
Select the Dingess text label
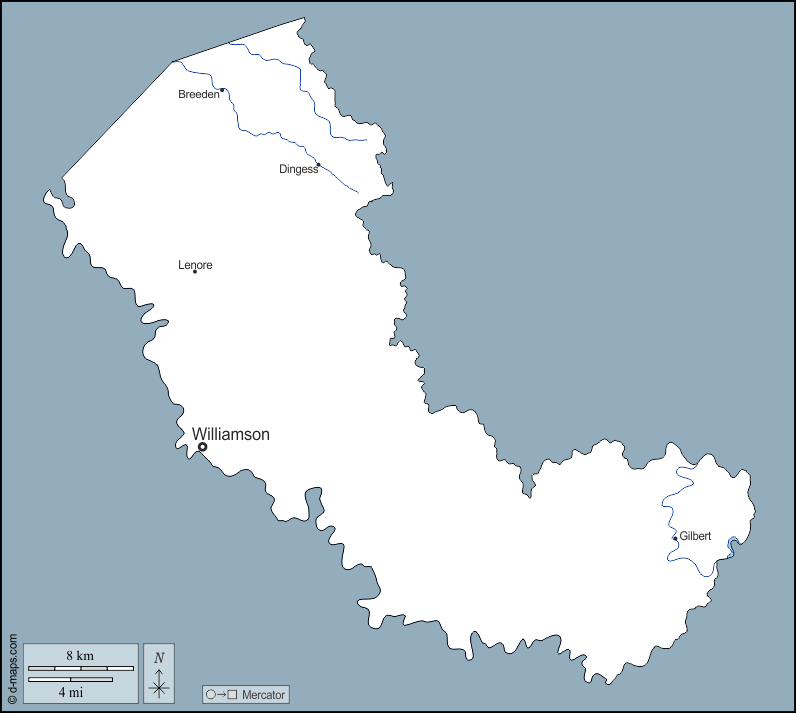tap(297, 169)
